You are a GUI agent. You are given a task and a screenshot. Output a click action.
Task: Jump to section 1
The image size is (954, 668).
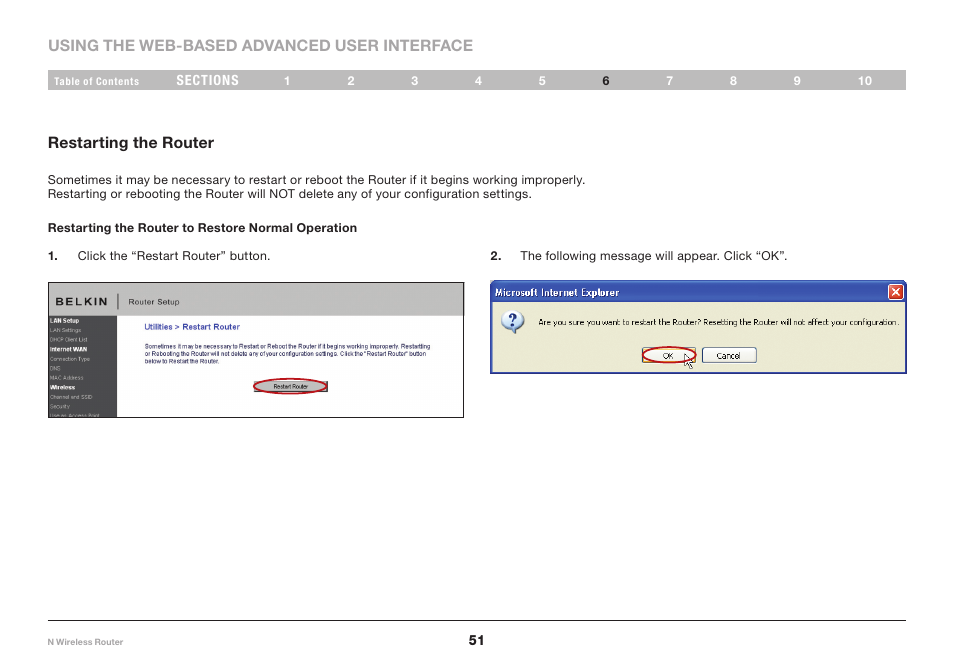coord(287,81)
